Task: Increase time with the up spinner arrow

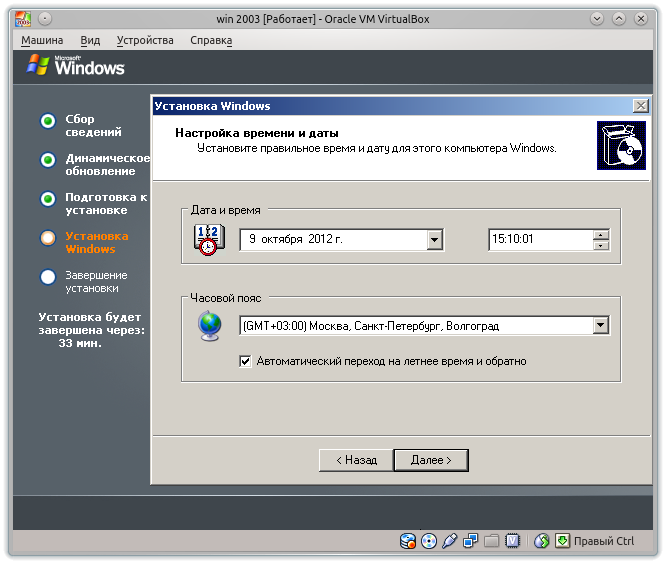Action: [601, 235]
